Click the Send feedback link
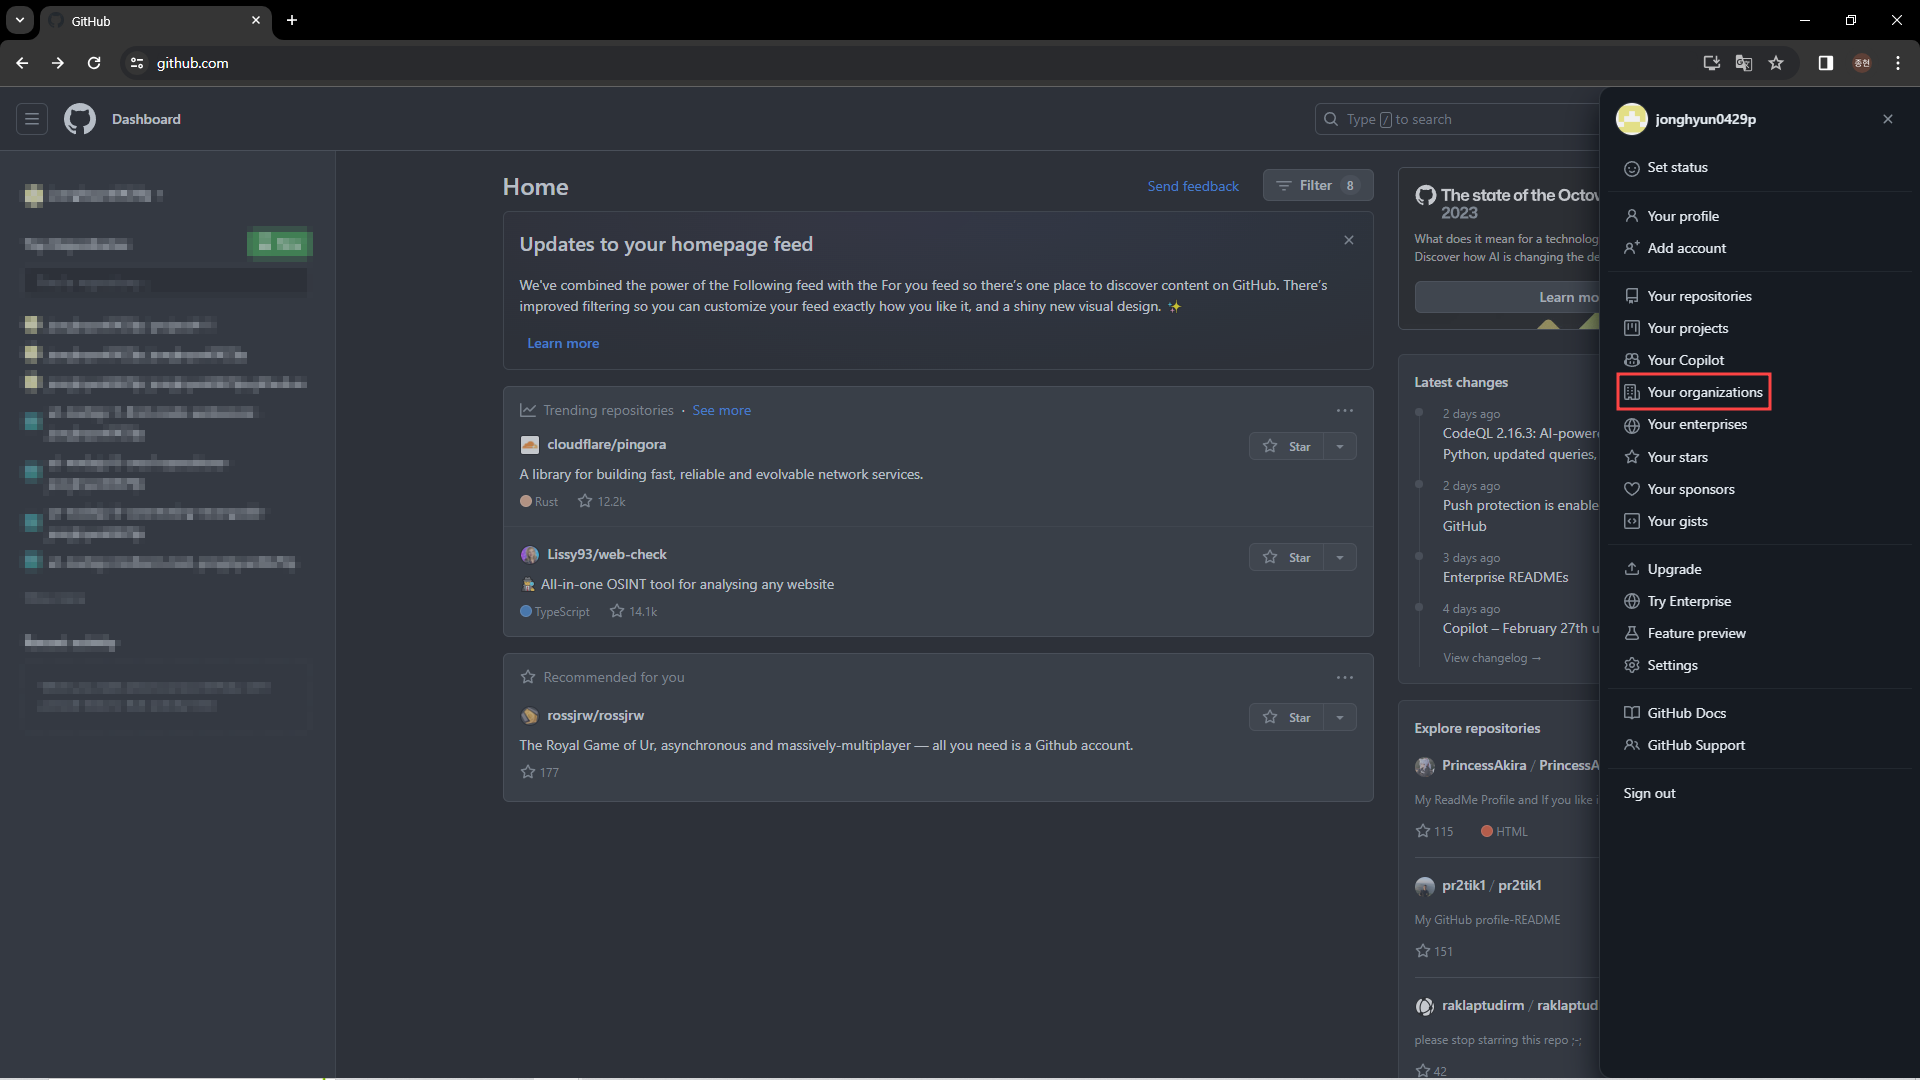The image size is (1920, 1080). coord(1192,187)
